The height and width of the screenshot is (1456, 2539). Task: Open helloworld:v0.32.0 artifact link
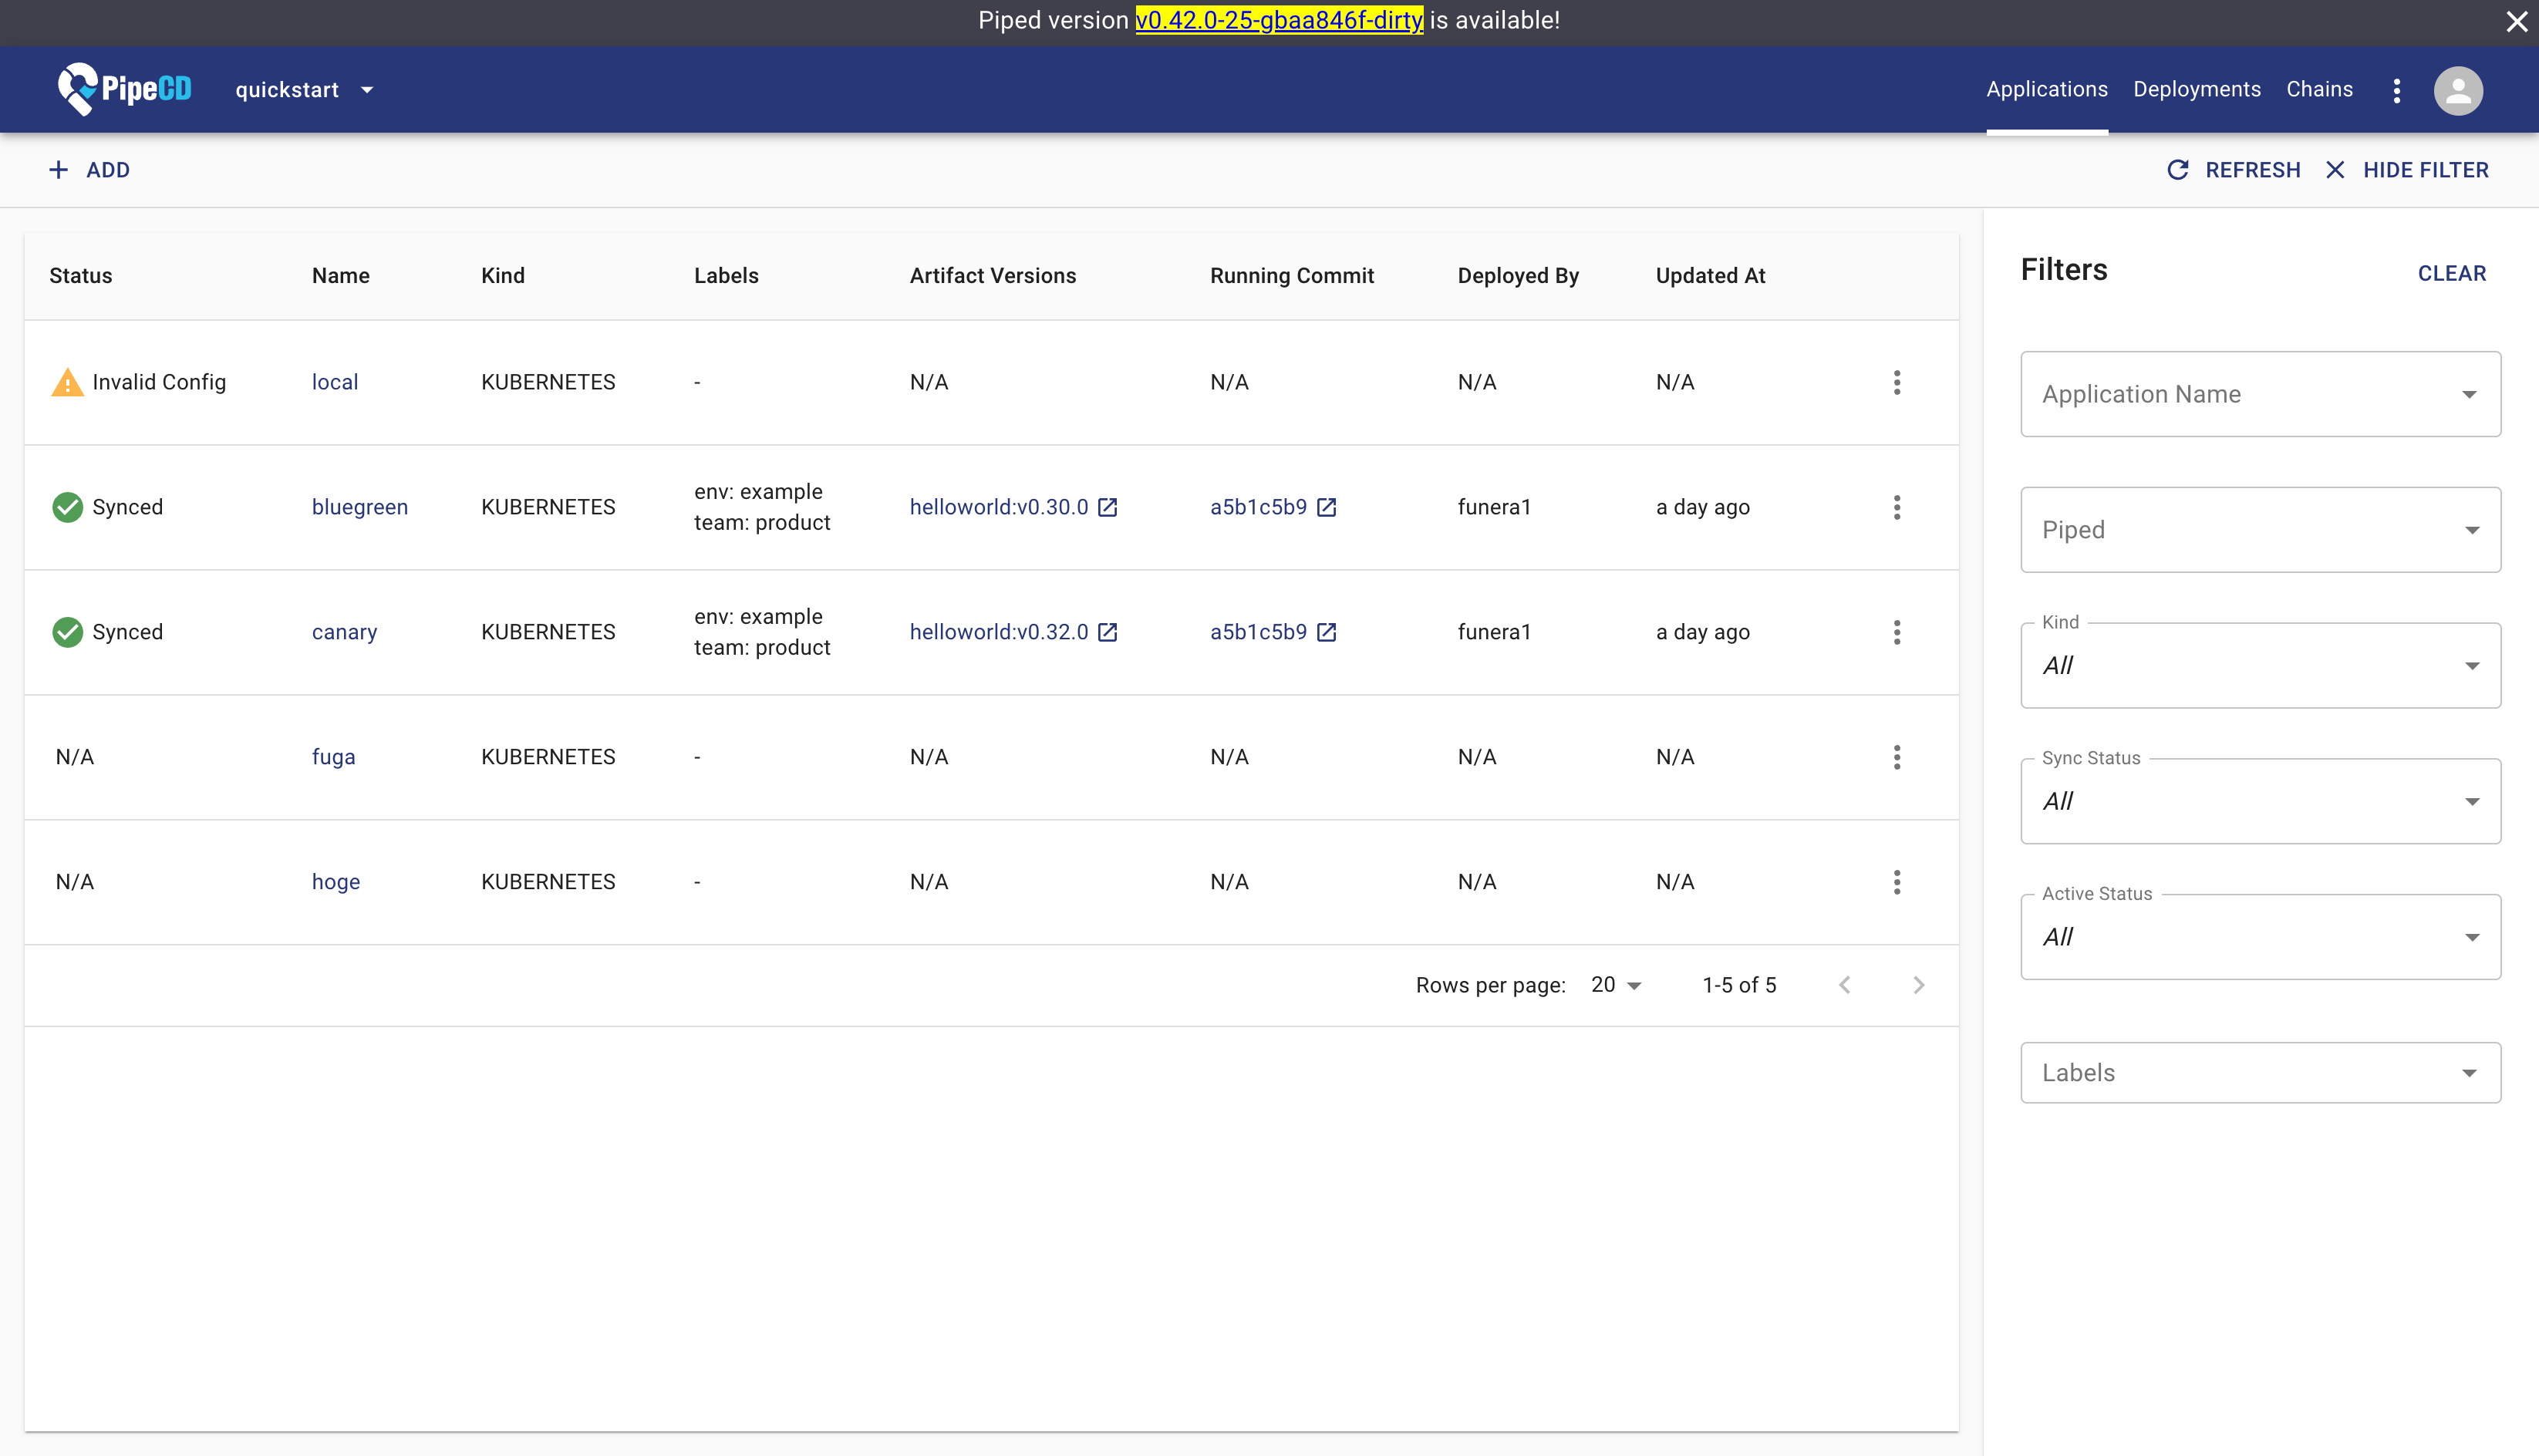pyautogui.click(x=998, y=632)
